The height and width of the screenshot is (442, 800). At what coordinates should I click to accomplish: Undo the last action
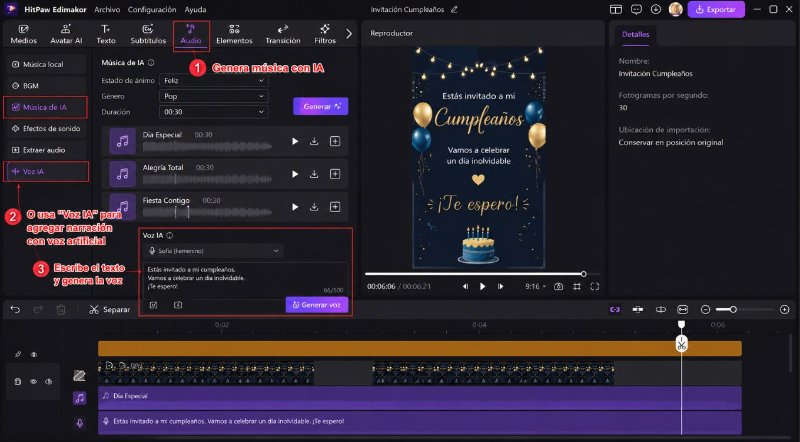pos(15,309)
